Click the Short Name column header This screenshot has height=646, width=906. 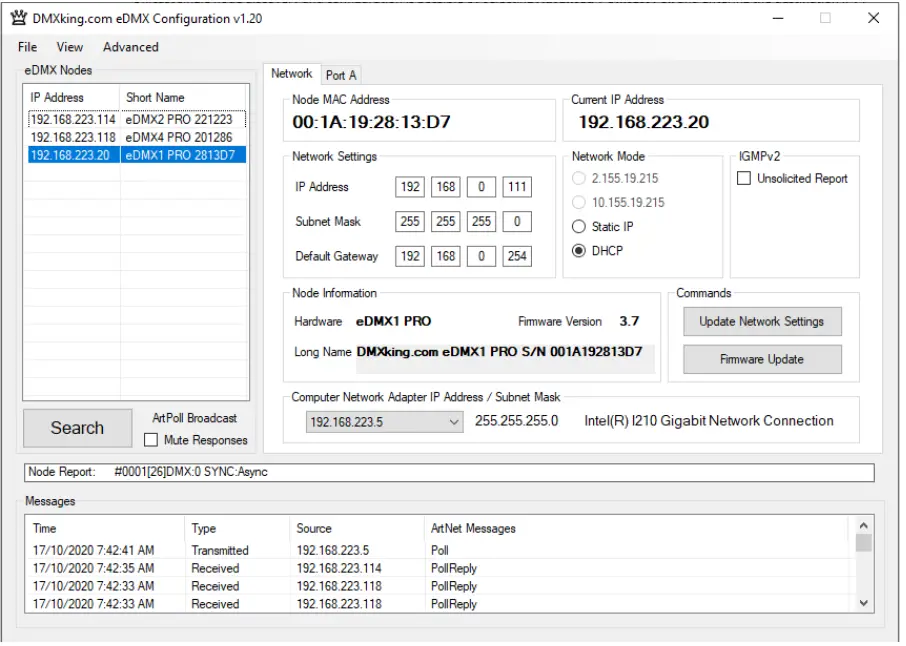pos(184,98)
